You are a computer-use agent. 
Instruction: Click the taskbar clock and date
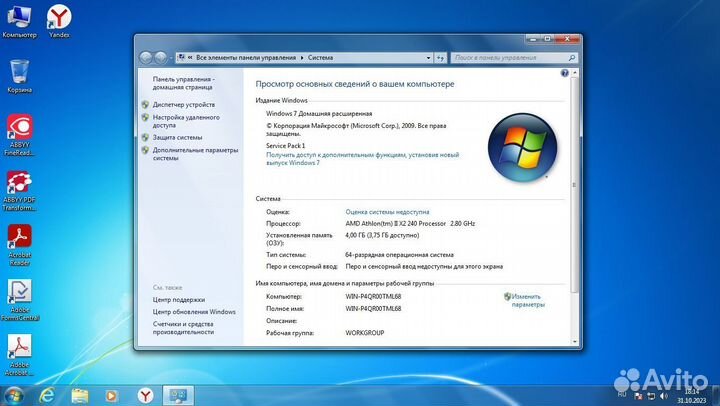tap(692, 396)
